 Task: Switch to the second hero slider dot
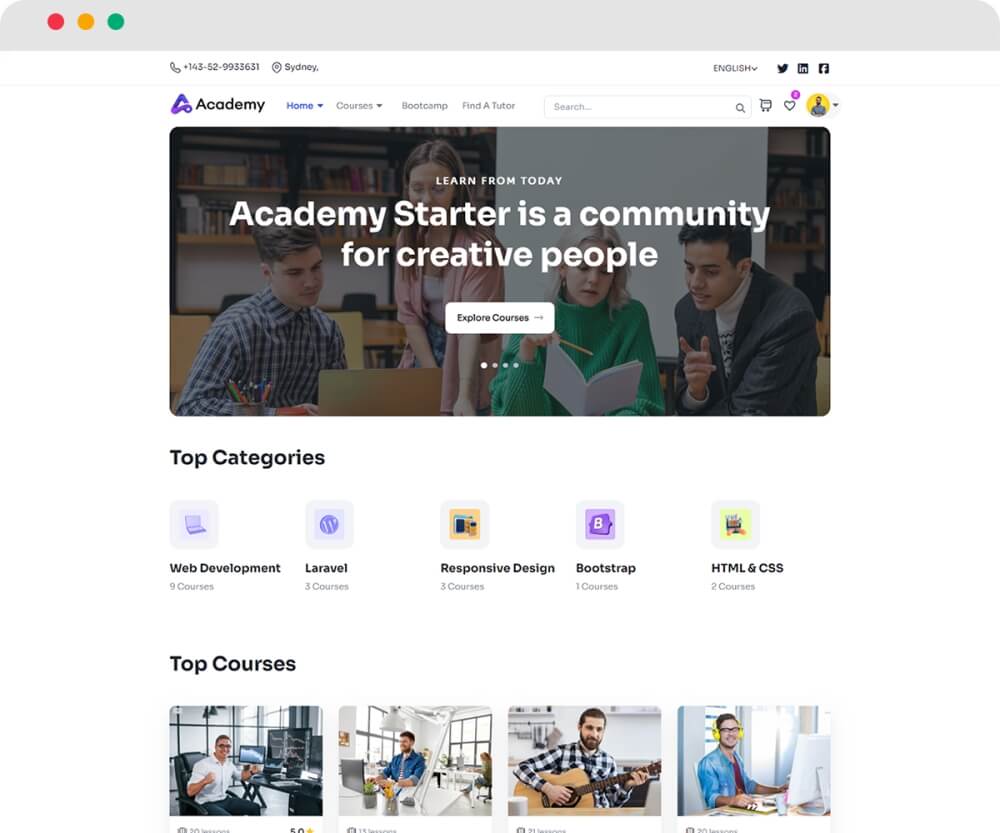pos(495,365)
